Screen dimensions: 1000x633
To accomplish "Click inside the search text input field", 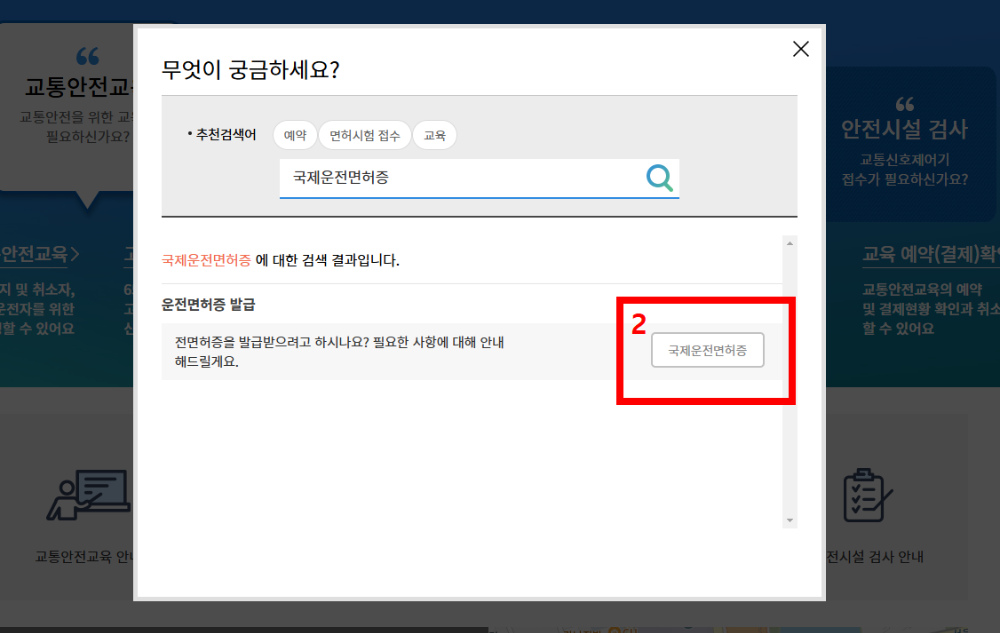I will 450,178.
